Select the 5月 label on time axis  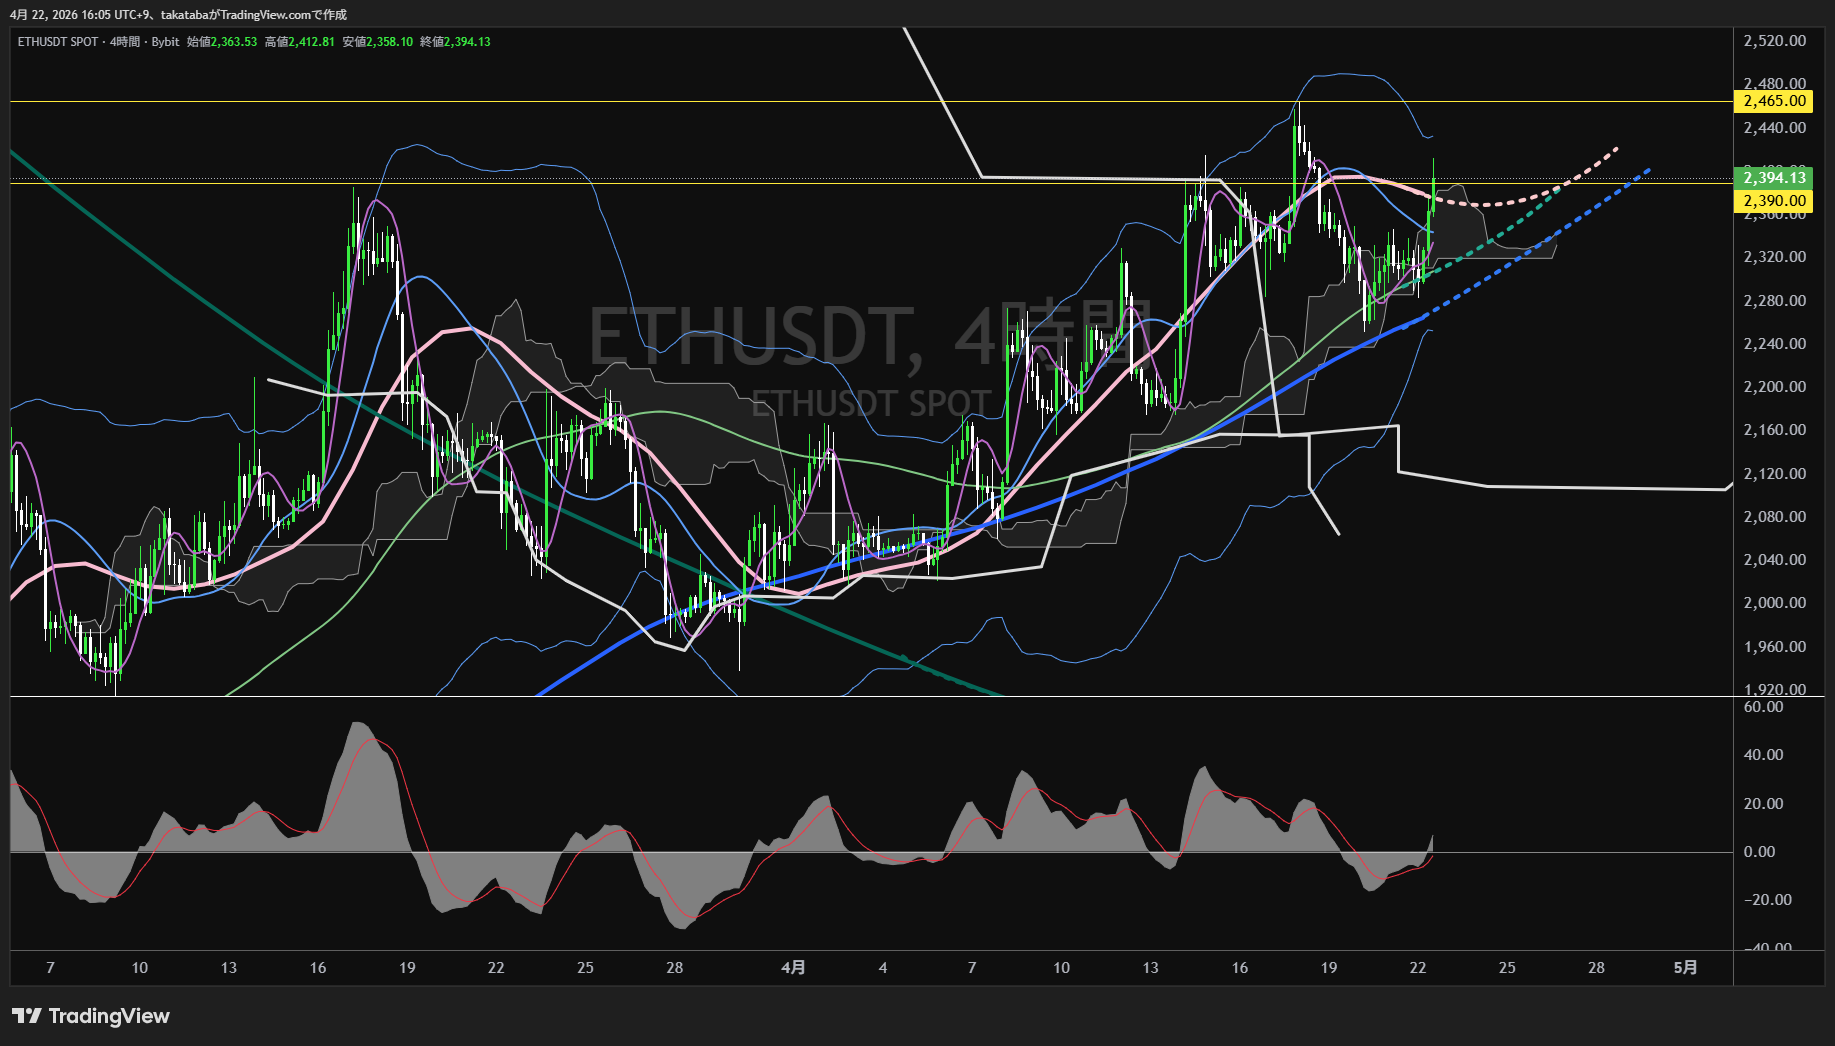1685,967
